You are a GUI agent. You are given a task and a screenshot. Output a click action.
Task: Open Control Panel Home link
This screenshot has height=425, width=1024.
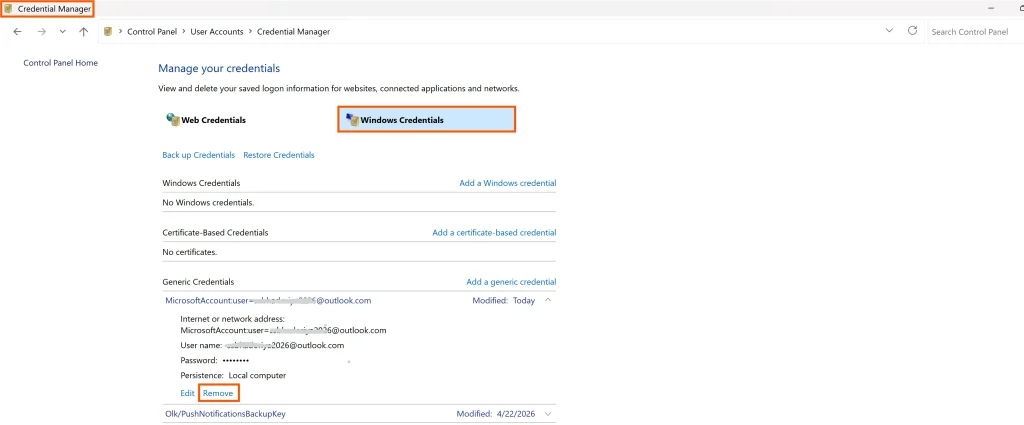61,63
